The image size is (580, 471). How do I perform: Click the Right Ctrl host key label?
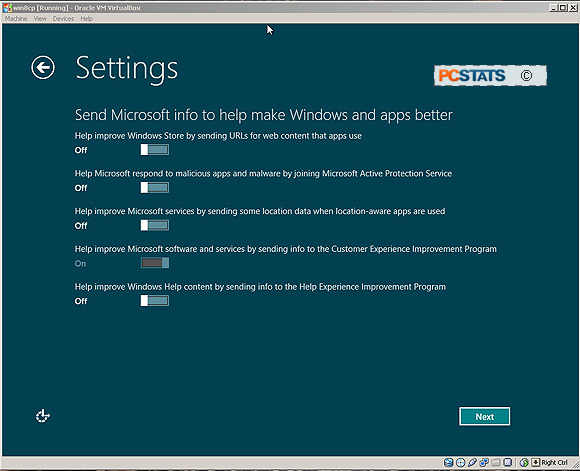coord(554,462)
